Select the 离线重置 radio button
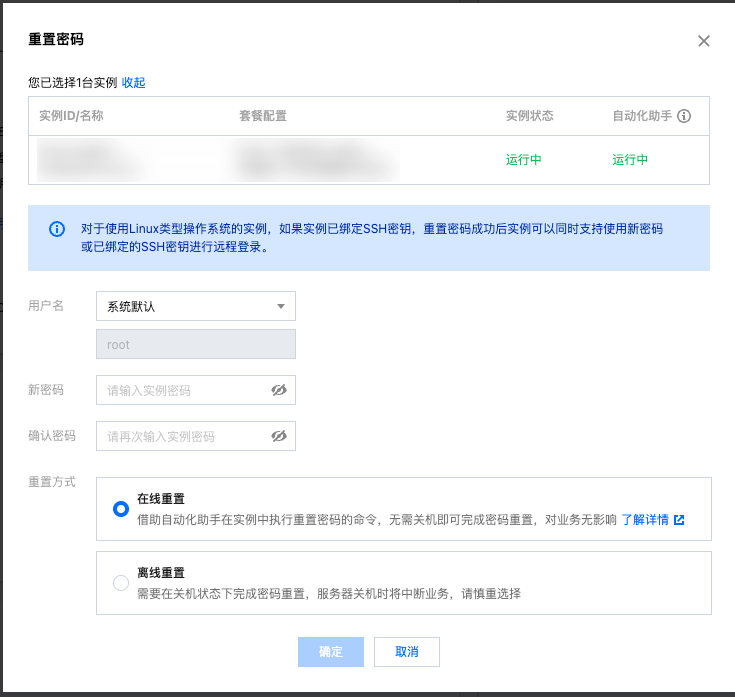The height and width of the screenshot is (697, 735). click(x=121, y=583)
